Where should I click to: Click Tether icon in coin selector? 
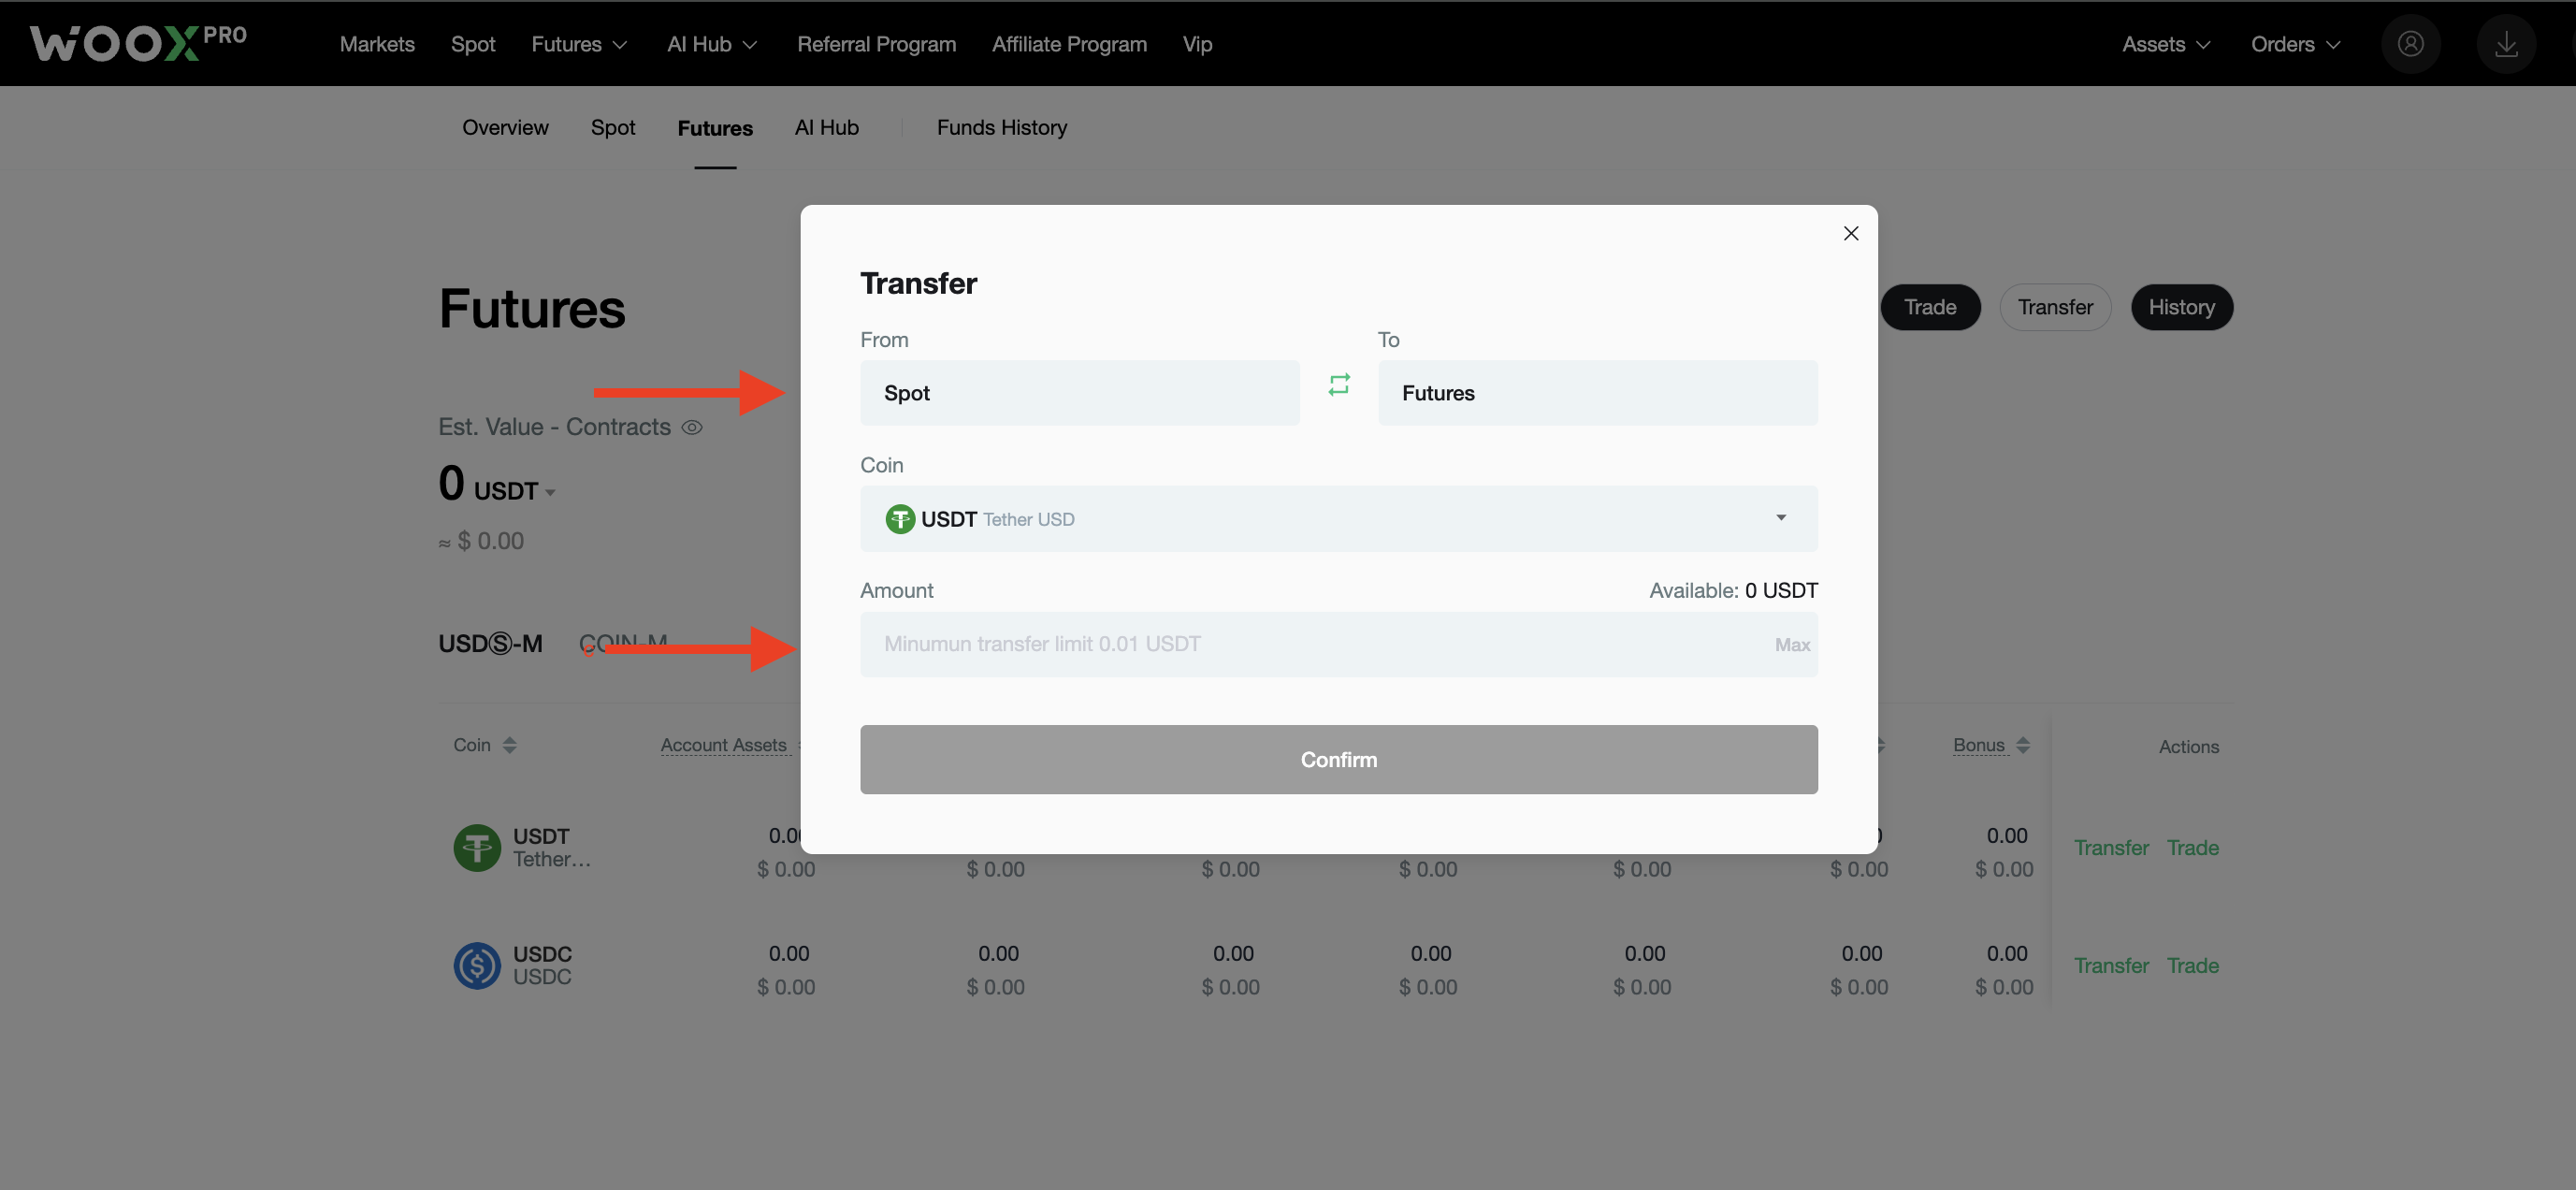900,519
